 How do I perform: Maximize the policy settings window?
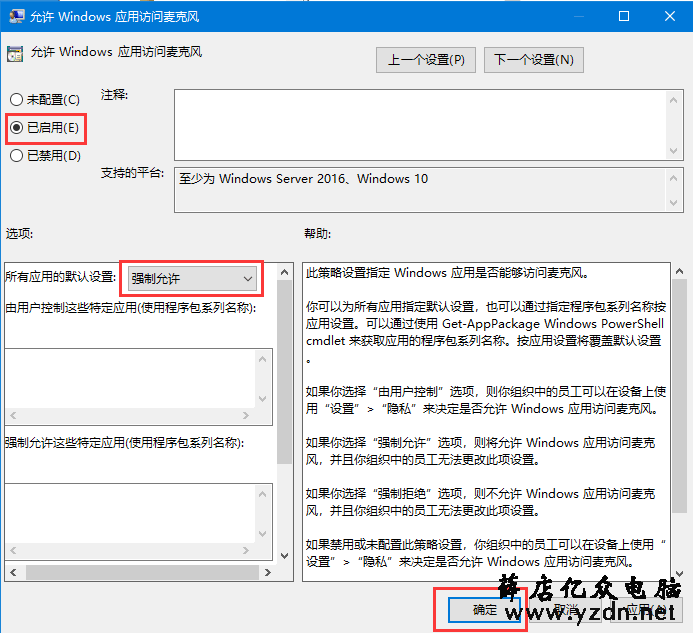coord(624,16)
